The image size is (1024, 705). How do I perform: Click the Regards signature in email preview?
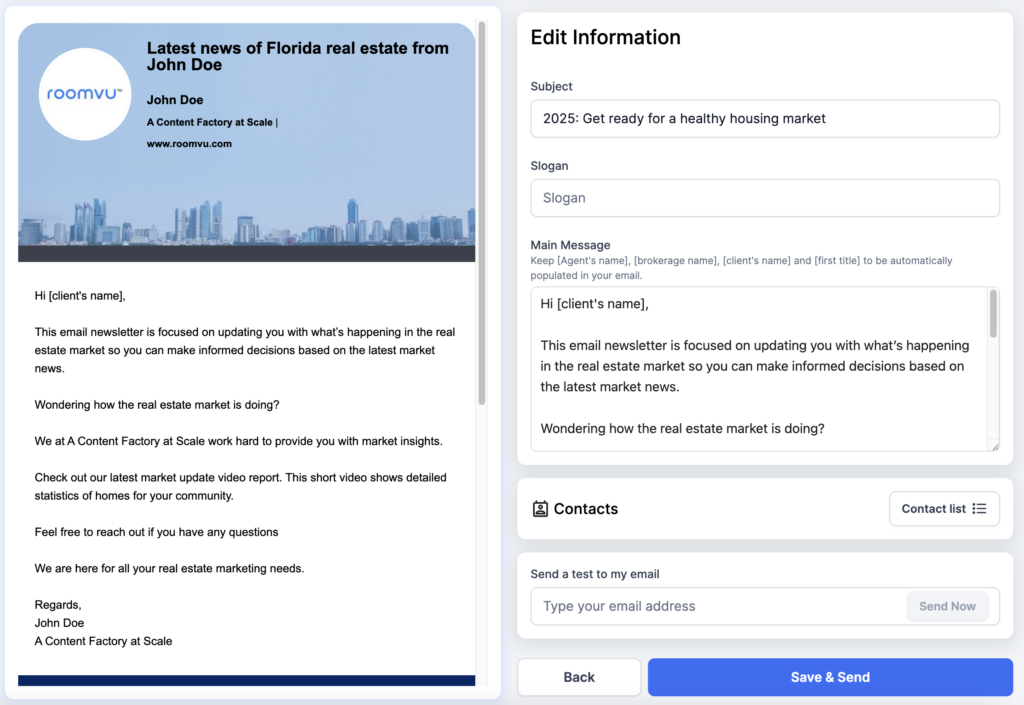58,605
